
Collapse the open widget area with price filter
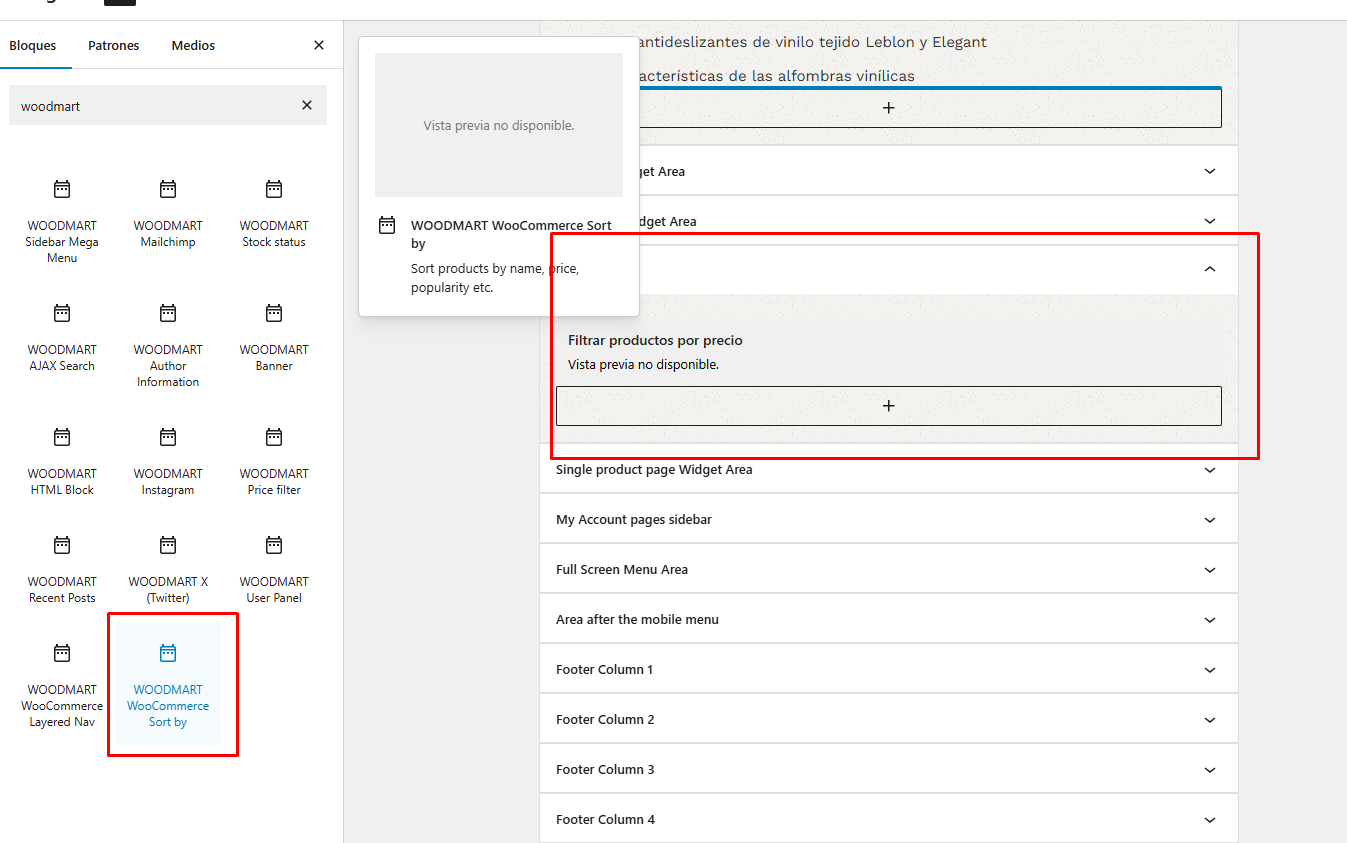coord(1210,269)
